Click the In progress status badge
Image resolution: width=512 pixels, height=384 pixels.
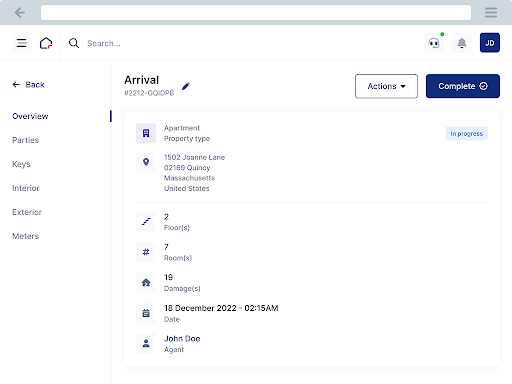[x=467, y=134]
